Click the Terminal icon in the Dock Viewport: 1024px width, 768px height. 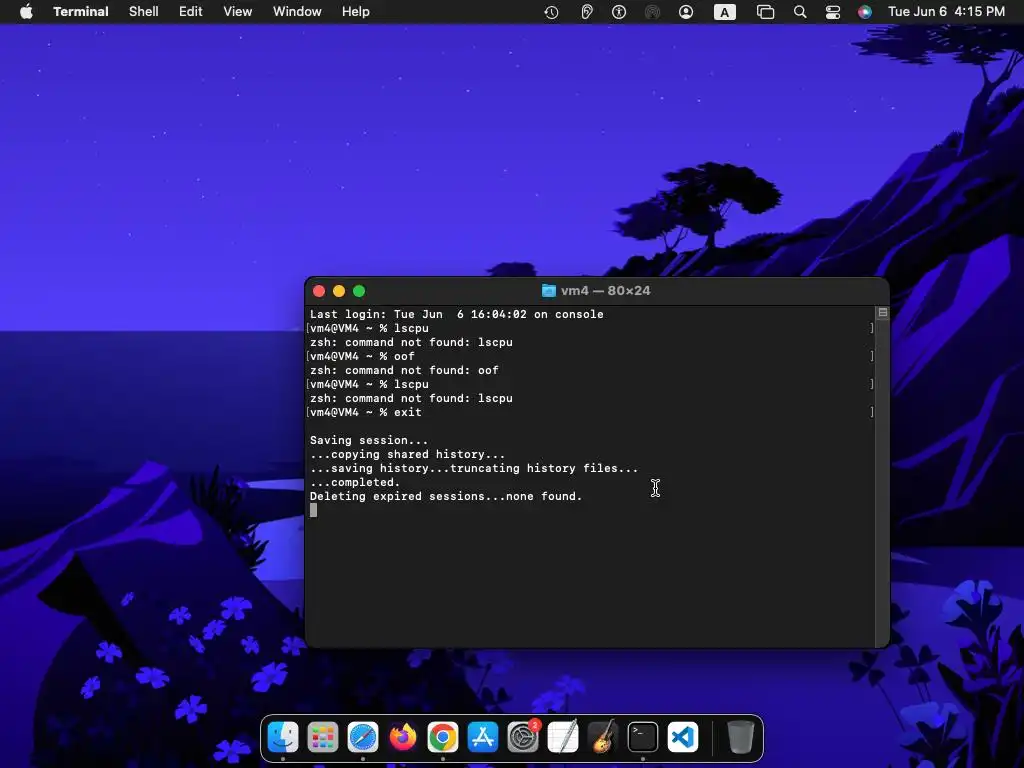(643, 738)
